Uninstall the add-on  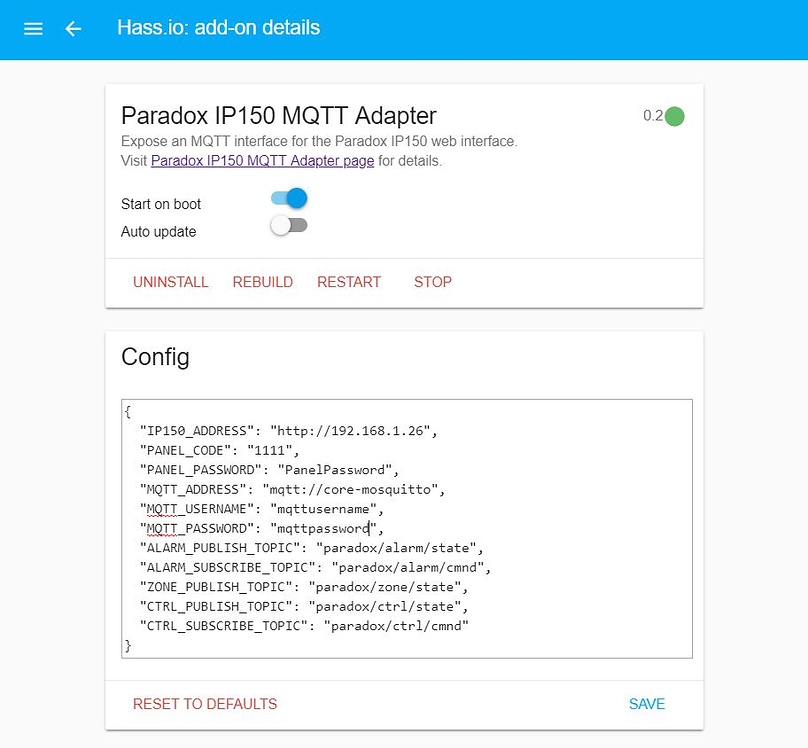pos(171,282)
